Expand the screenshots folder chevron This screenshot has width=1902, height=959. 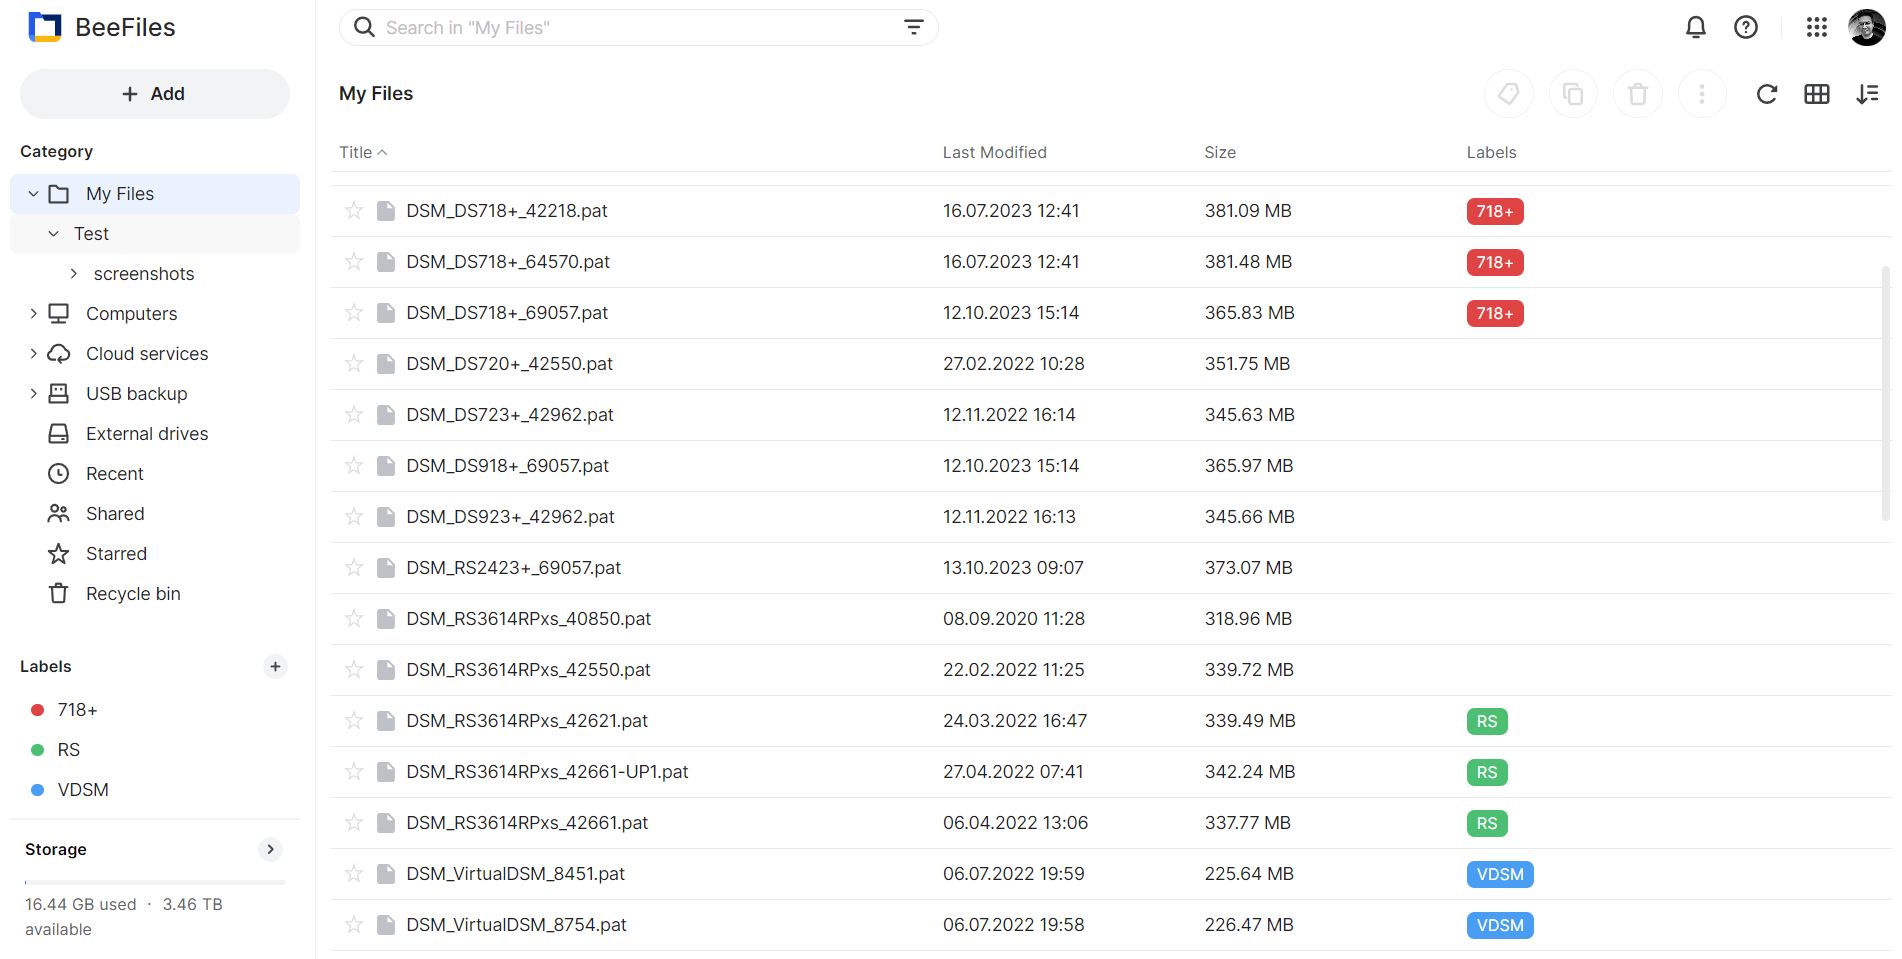click(73, 274)
